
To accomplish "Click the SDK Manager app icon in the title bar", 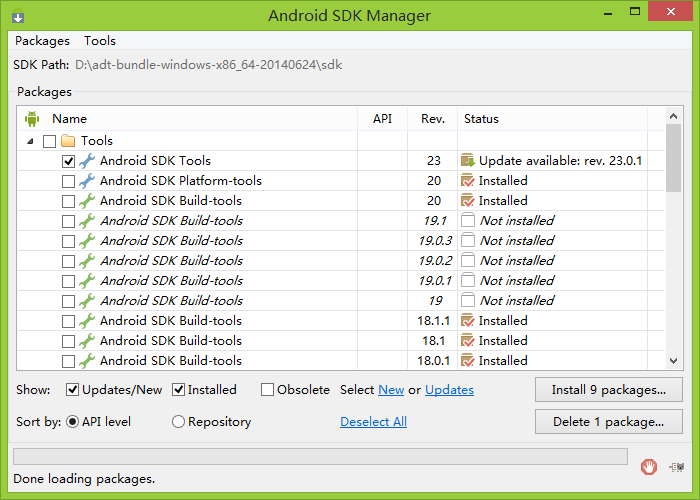I will [x=18, y=16].
